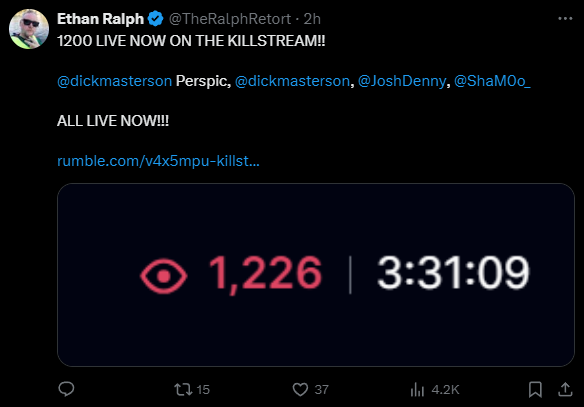Open the @JoshDenny mention

(402, 81)
